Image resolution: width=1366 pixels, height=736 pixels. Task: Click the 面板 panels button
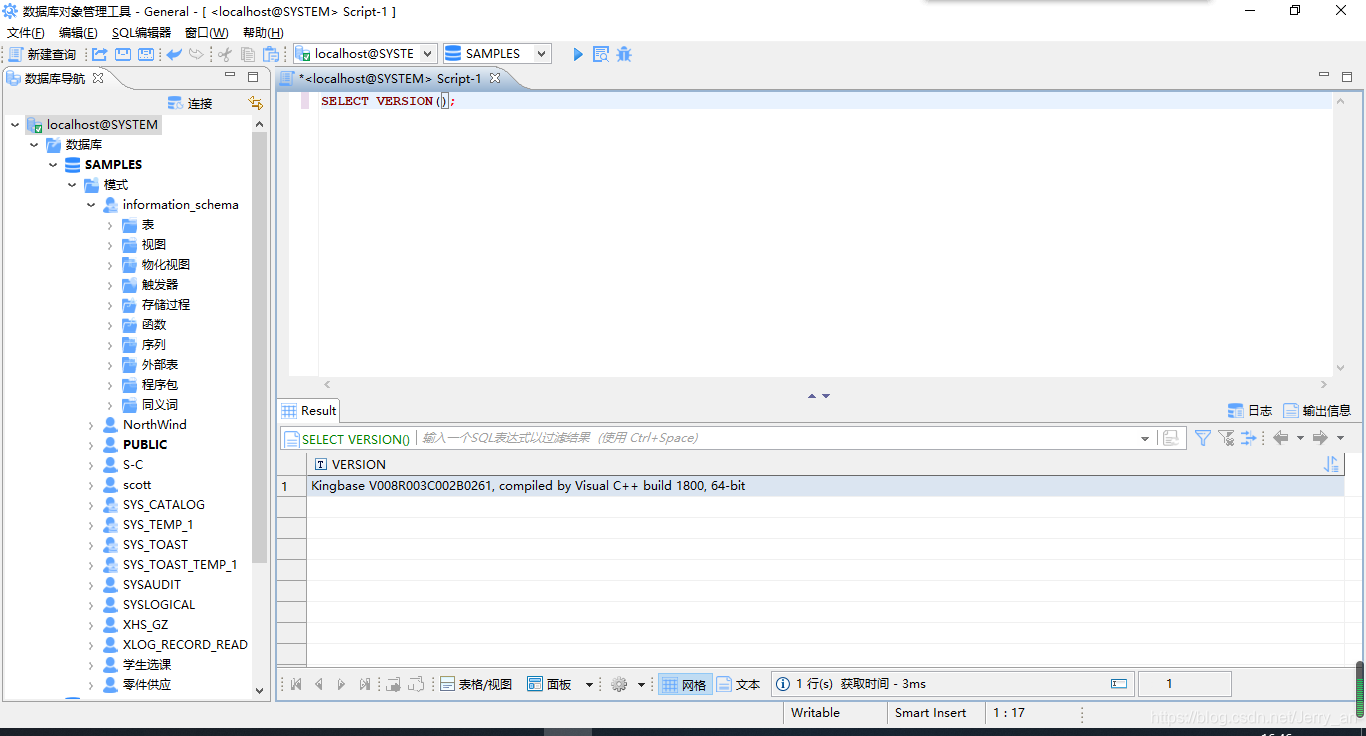[x=550, y=684]
